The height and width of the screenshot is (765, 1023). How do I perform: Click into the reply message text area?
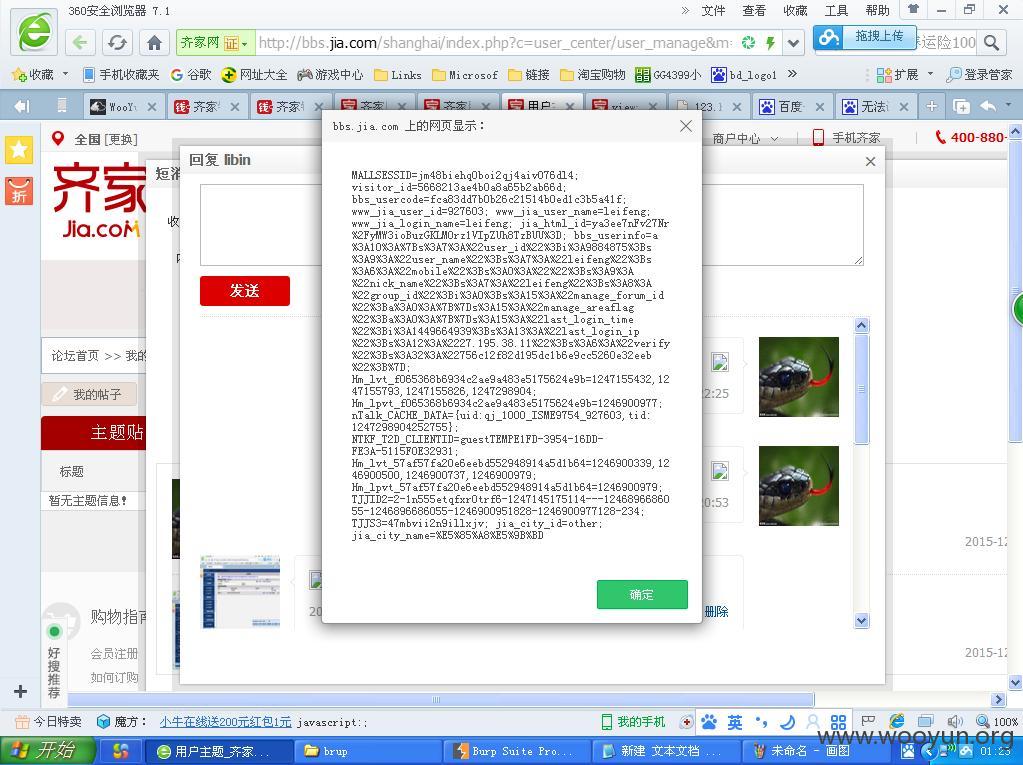(x=532, y=225)
